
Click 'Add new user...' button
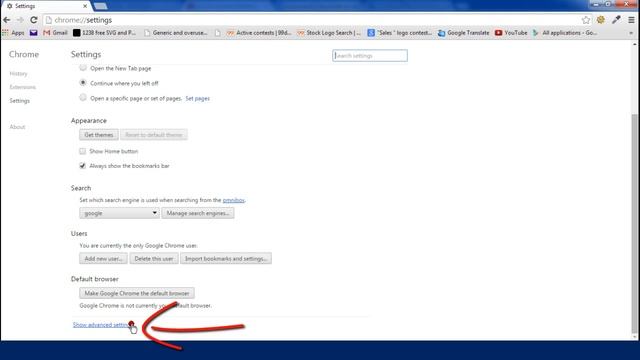[x=103, y=258]
